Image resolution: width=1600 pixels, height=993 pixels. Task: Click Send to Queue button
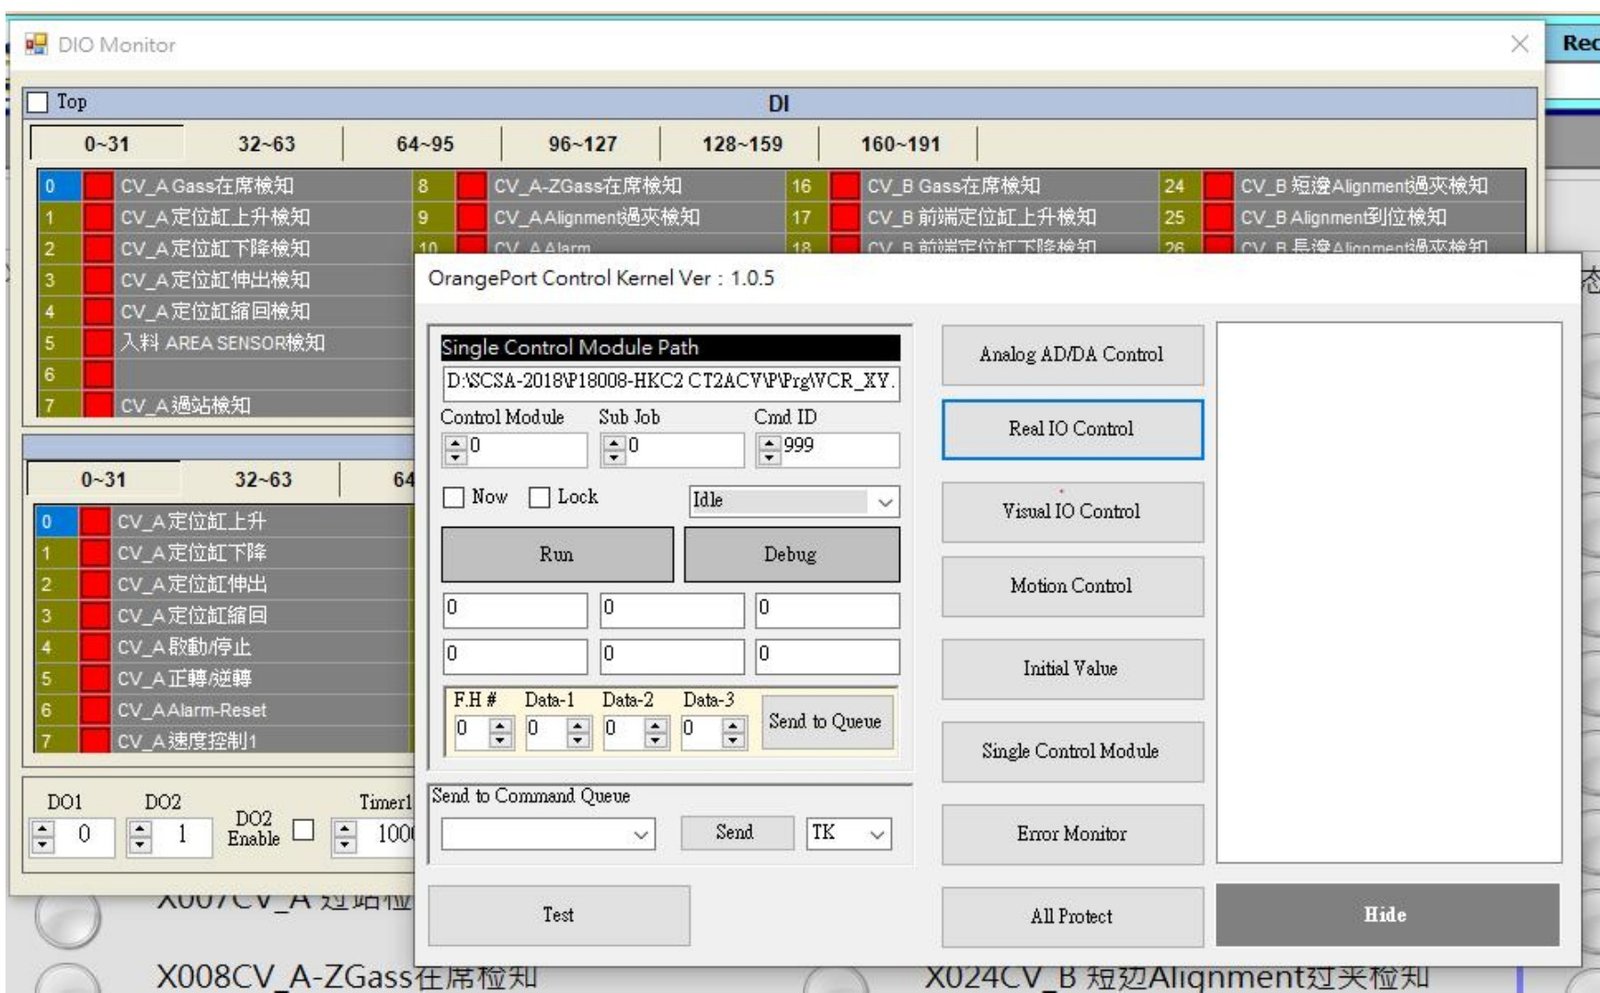click(x=825, y=721)
